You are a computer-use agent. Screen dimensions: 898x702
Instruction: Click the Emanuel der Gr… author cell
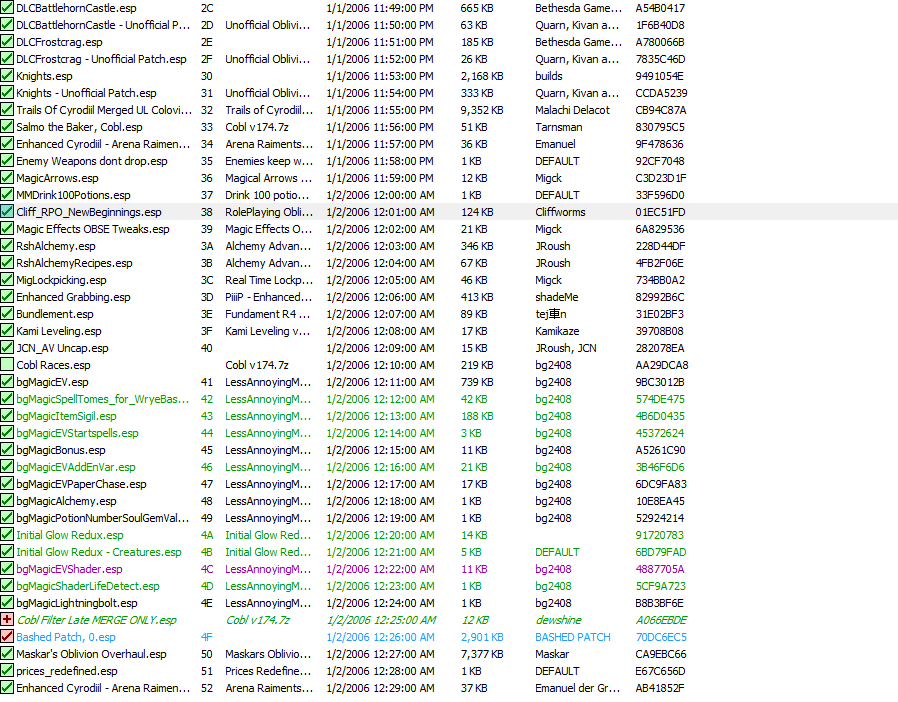(577, 688)
